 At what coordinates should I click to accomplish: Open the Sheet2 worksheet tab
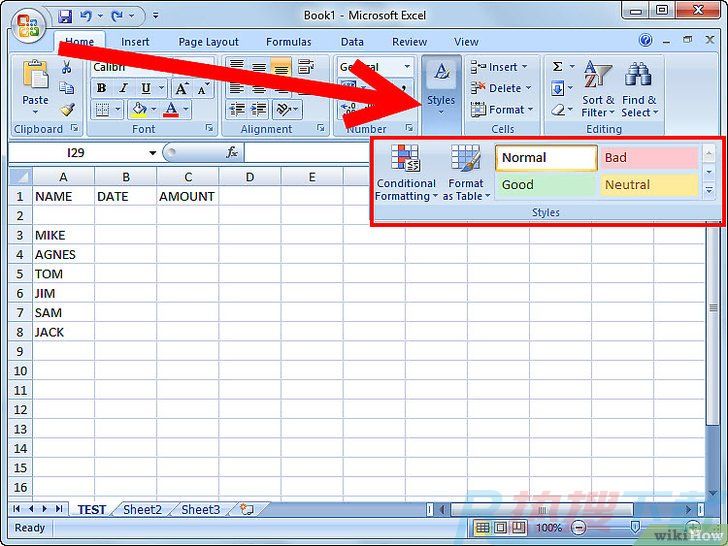click(x=142, y=510)
